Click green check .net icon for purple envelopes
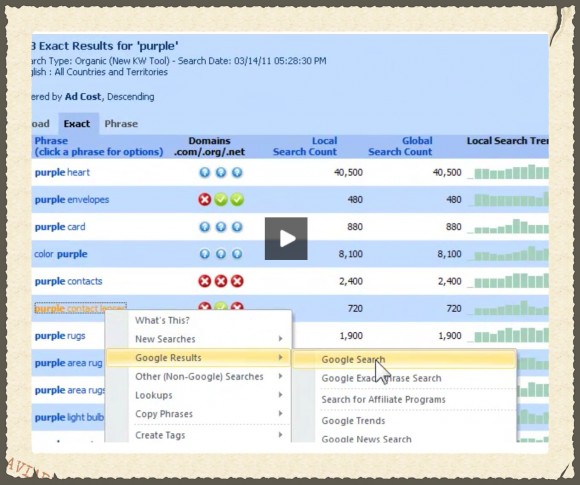 237,200
